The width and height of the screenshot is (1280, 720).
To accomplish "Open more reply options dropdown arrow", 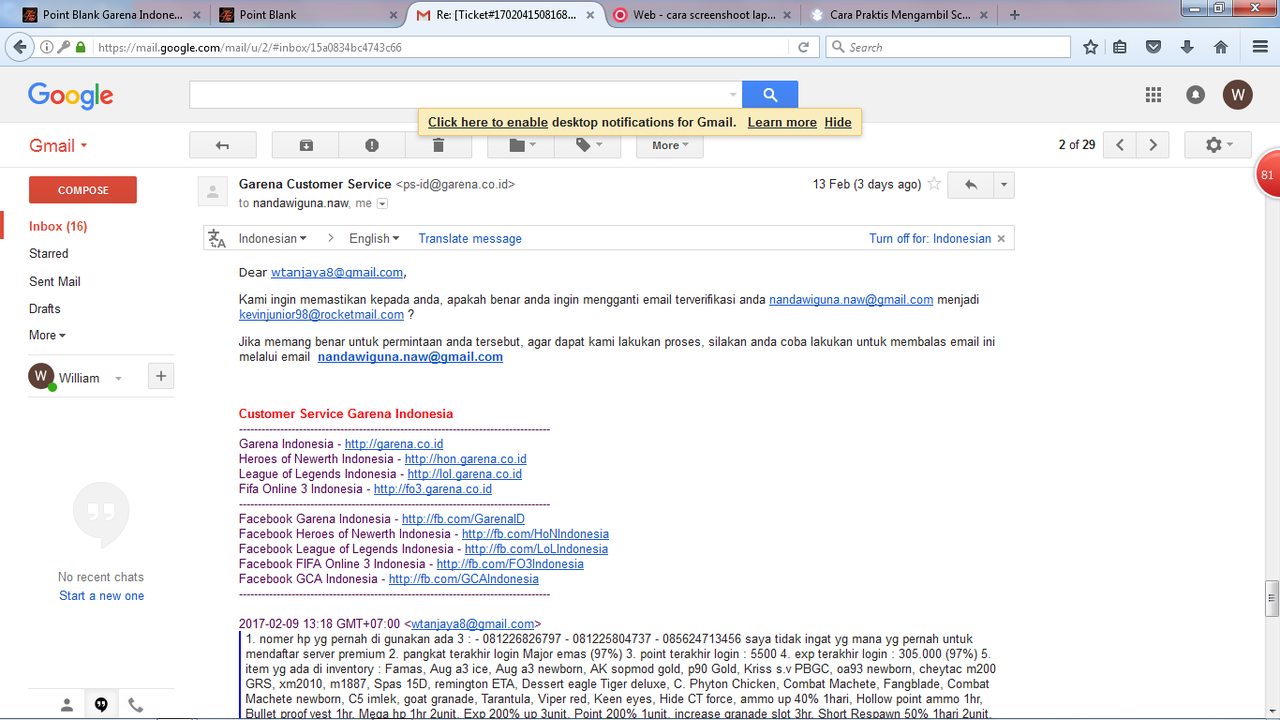I will click(1004, 185).
